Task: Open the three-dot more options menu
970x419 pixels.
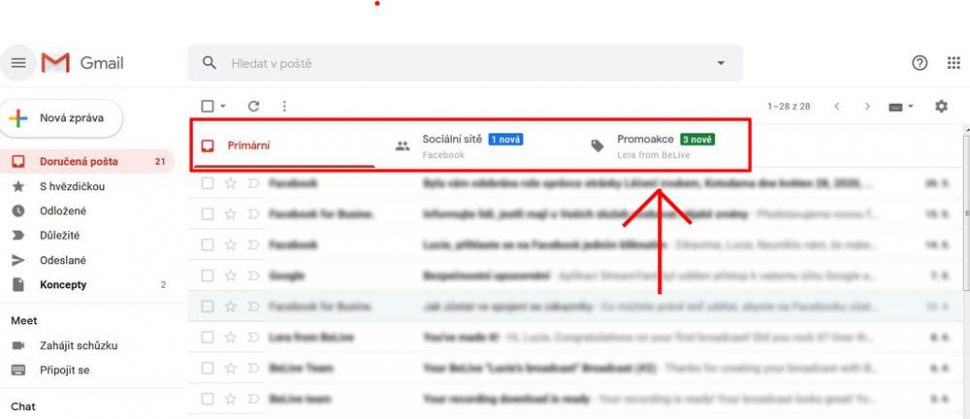Action: (x=285, y=106)
